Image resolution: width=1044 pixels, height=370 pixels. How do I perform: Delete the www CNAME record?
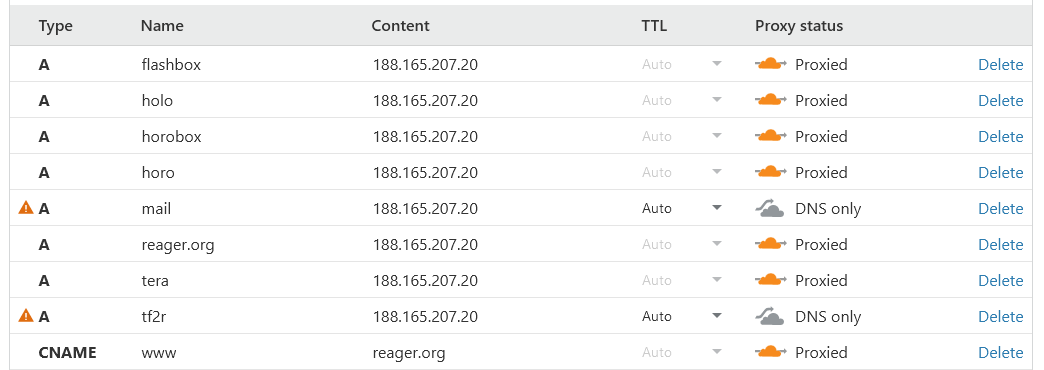1001,352
